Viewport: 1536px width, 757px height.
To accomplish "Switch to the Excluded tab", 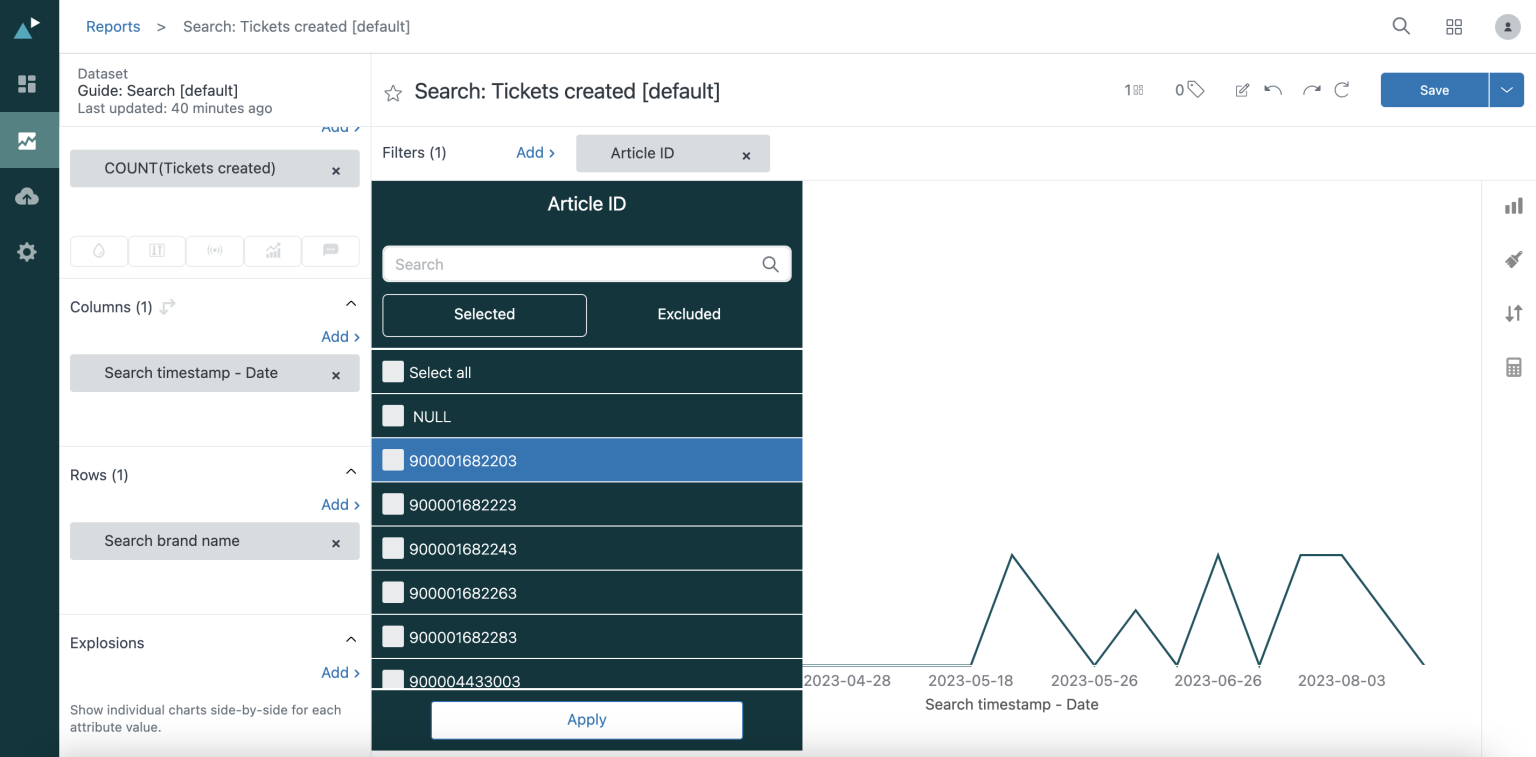I will coord(689,314).
